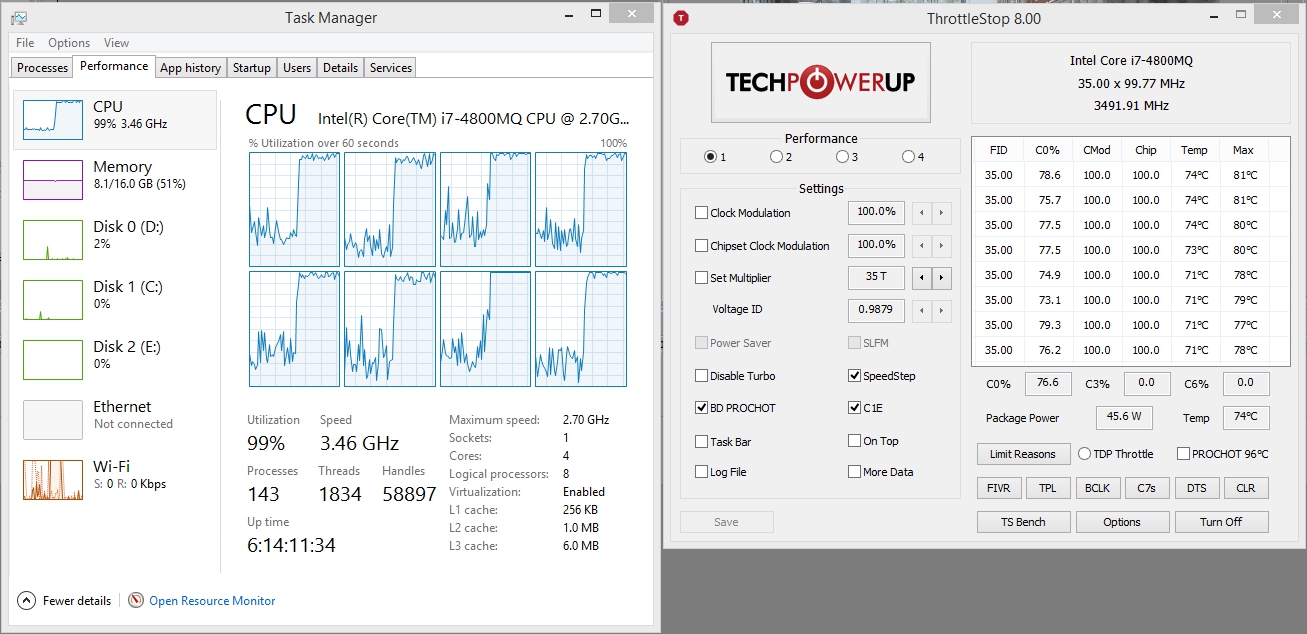The width and height of the screenshot is (1307, 634).
Task: Select Performance profile 3 radio button
Action: point(842,156)
